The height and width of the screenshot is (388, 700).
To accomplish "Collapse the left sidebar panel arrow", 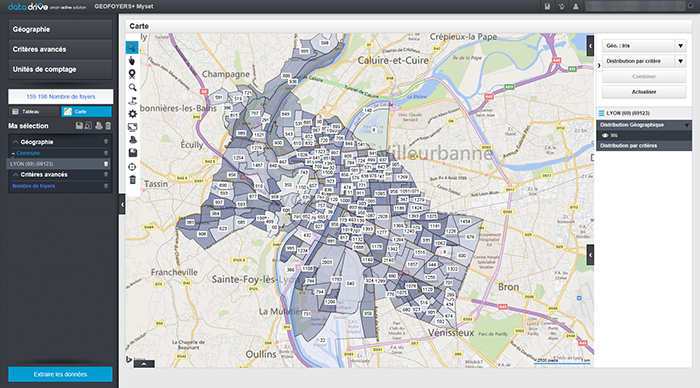I will 122,204.
